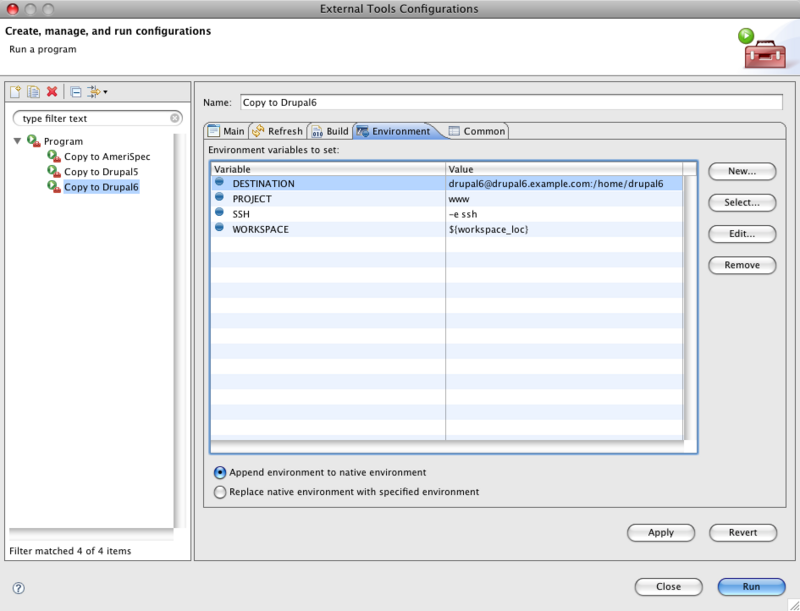Select Append environment to native environment
The width and height of the screenshot is (800, 611).
coord(220,472)
